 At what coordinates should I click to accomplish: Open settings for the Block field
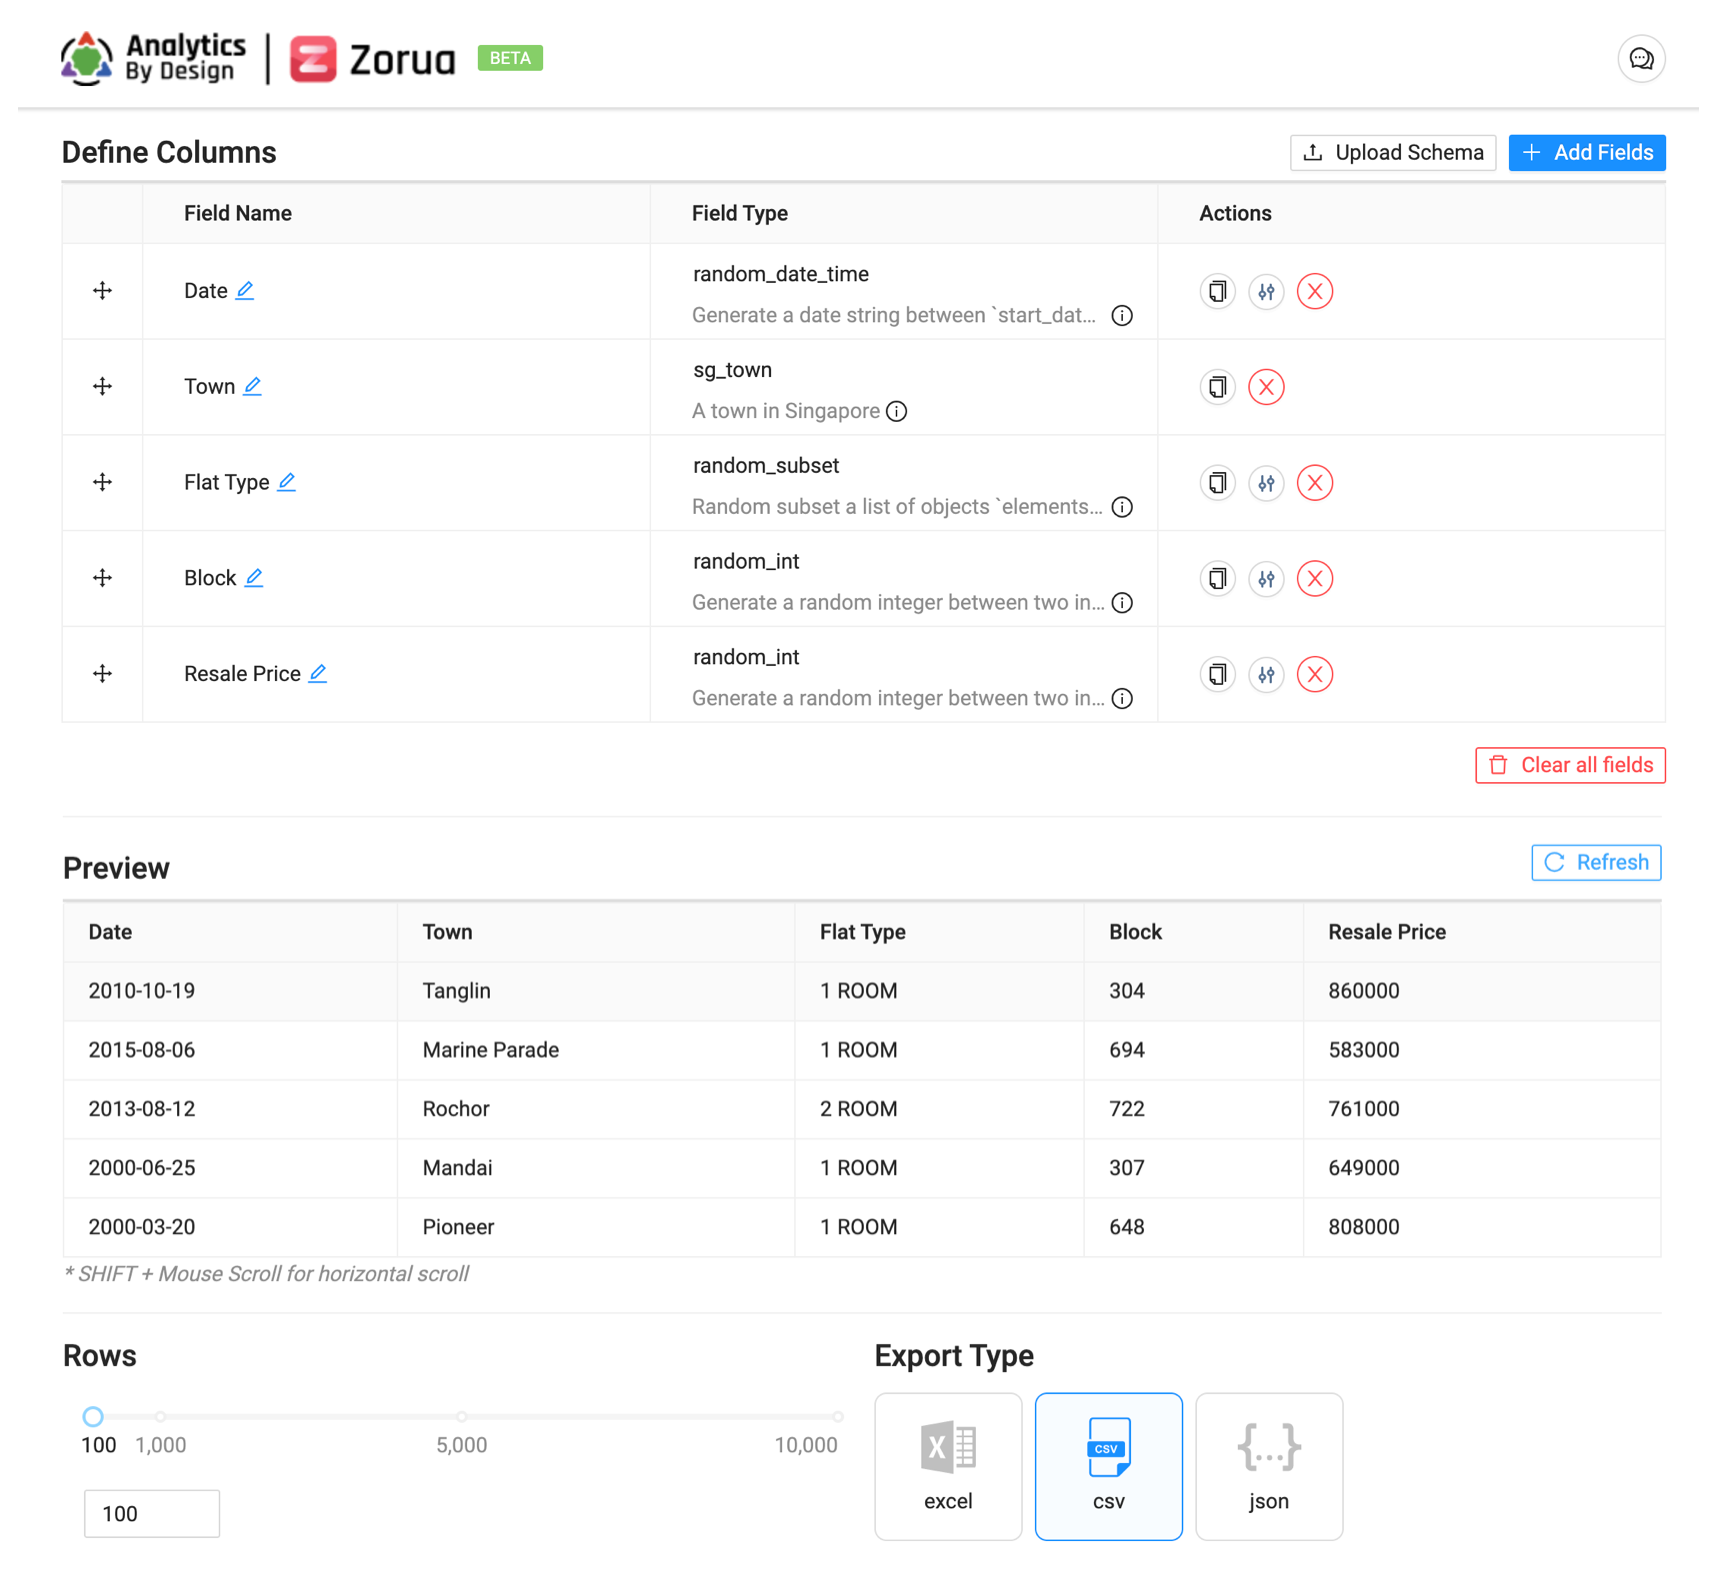1266,578
